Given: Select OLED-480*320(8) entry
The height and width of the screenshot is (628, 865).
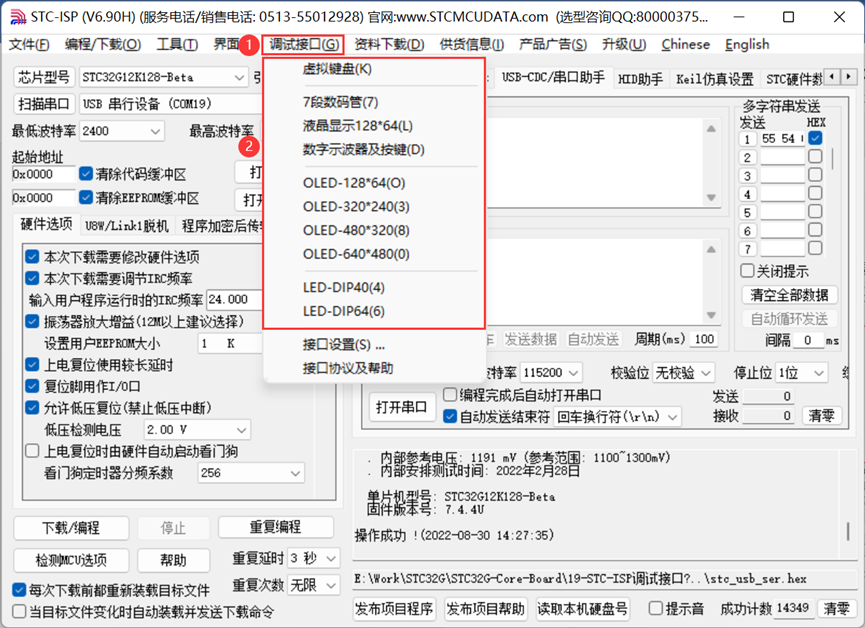Looking at the screenshot, I should tap(374, 230).
